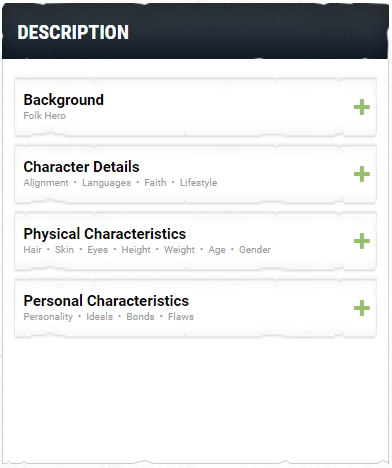The image size is (392, 468).
Task: Click the DESCRIPTION panel header
Action: (x=195, y=32)
